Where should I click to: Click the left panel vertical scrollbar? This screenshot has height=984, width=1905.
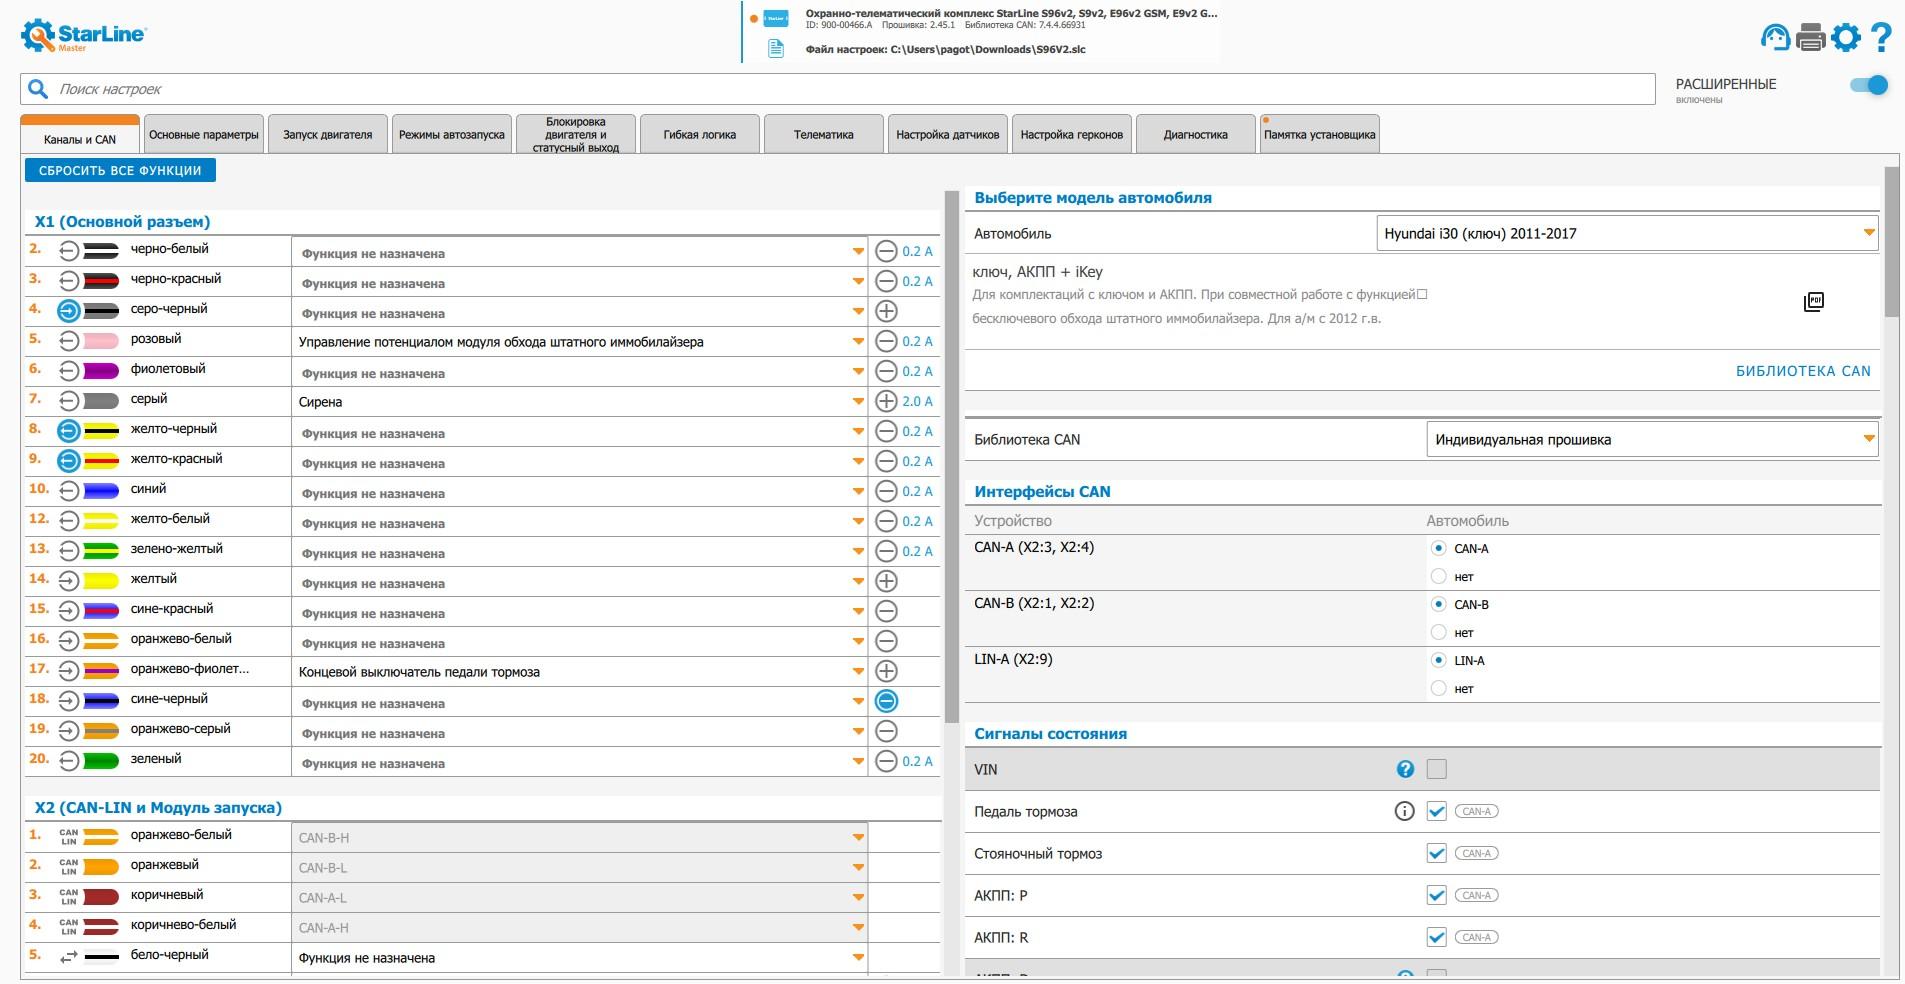[952, 455]
